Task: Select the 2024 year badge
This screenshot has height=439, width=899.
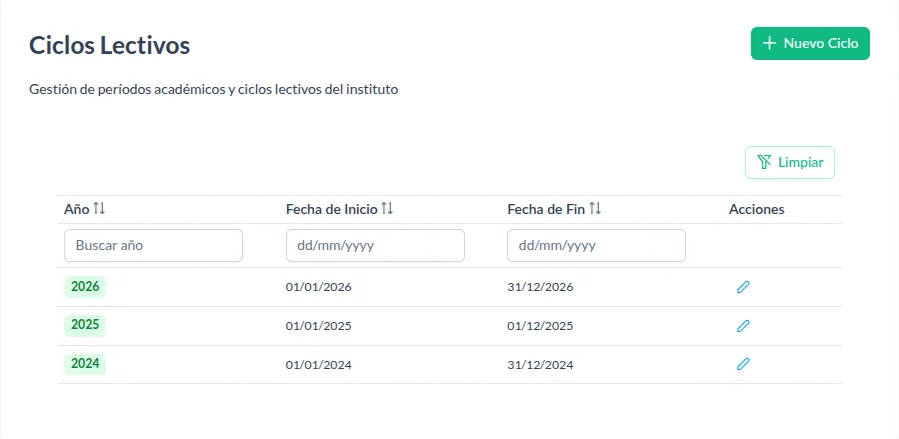Action: click(x=85, y=365)
